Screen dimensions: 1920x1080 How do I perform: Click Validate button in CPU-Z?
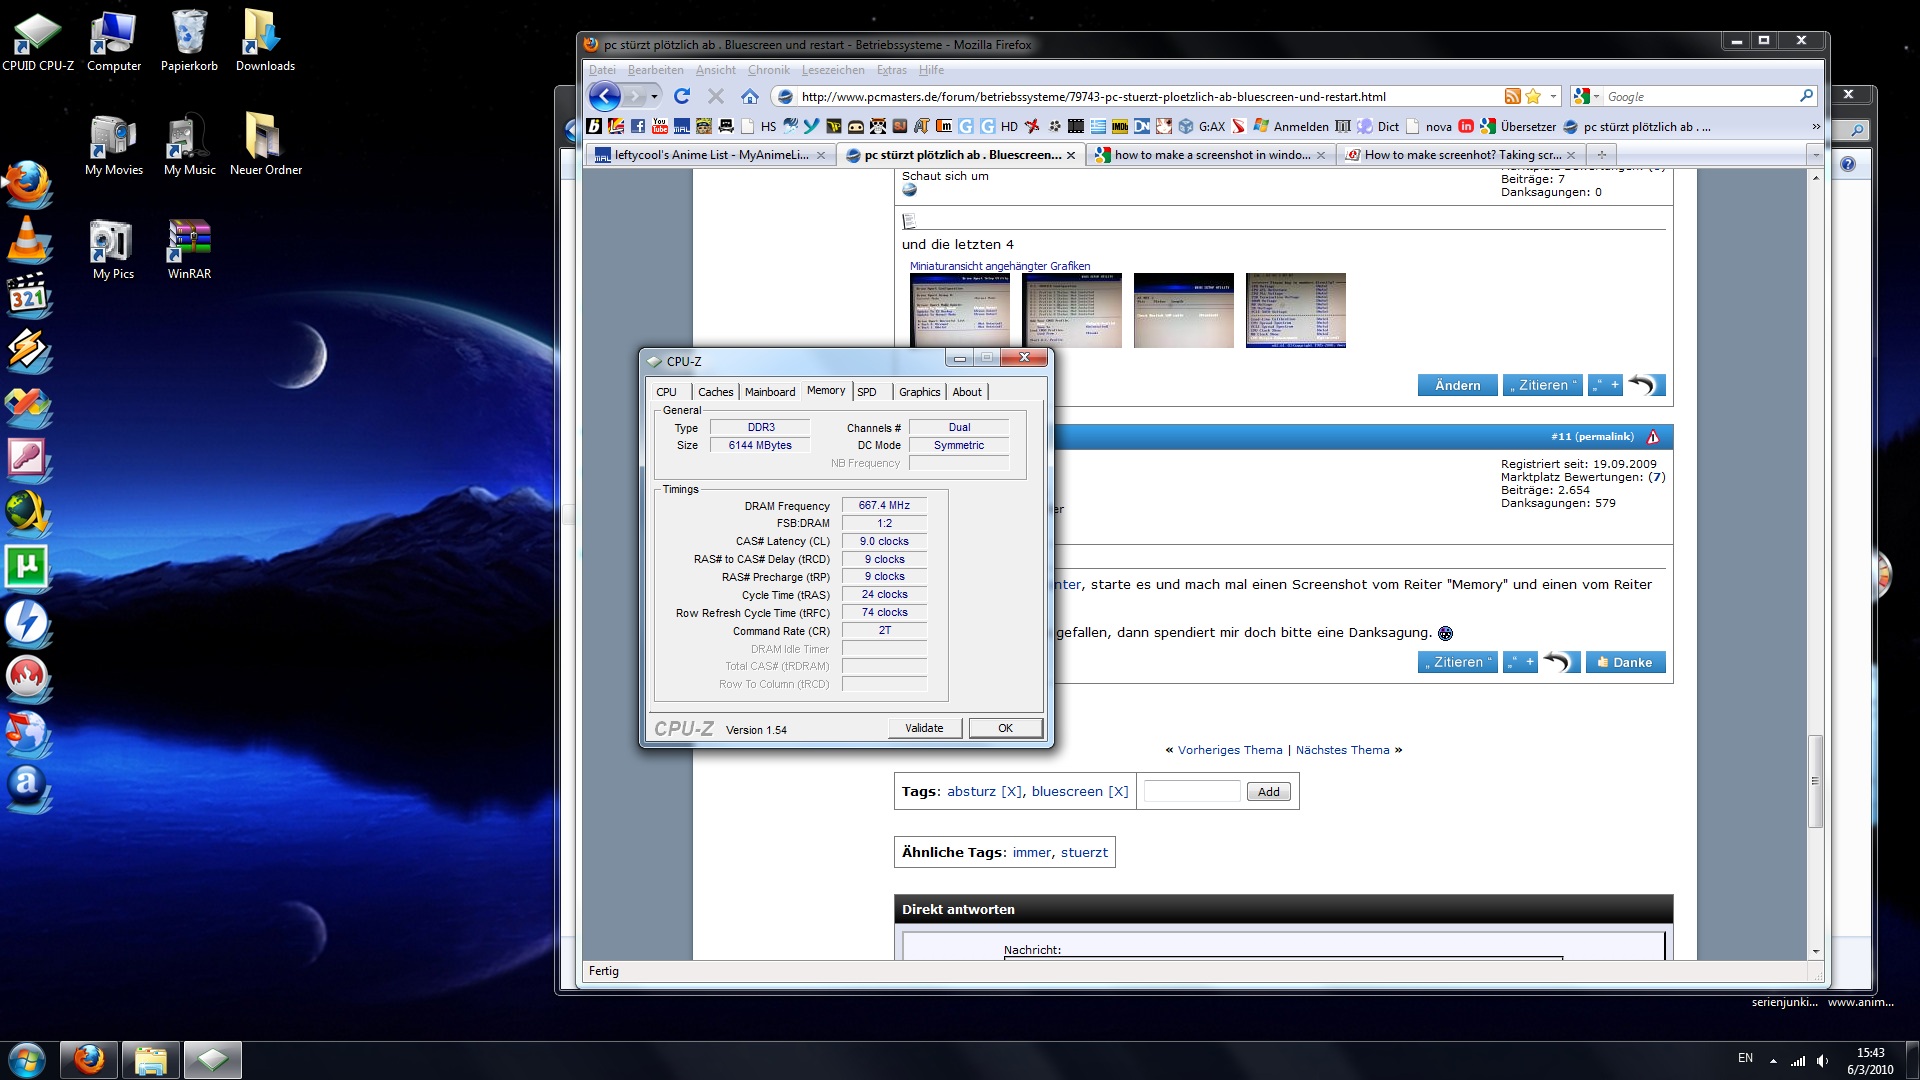pos(924,728)
